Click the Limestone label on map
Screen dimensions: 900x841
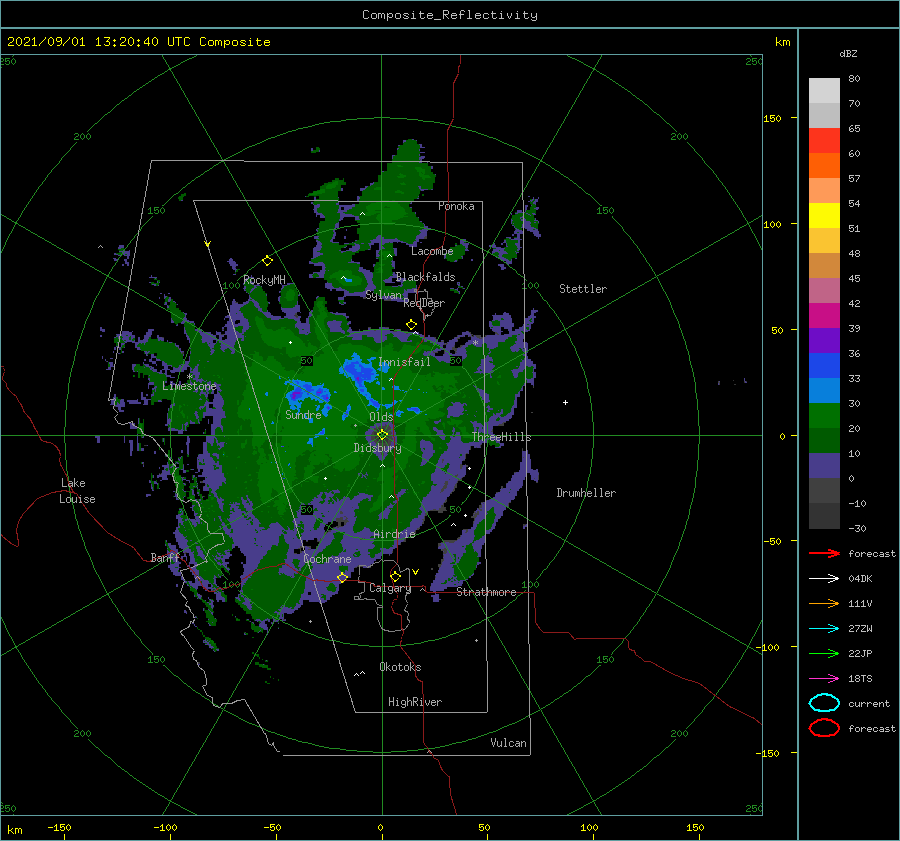pos(189,386)
